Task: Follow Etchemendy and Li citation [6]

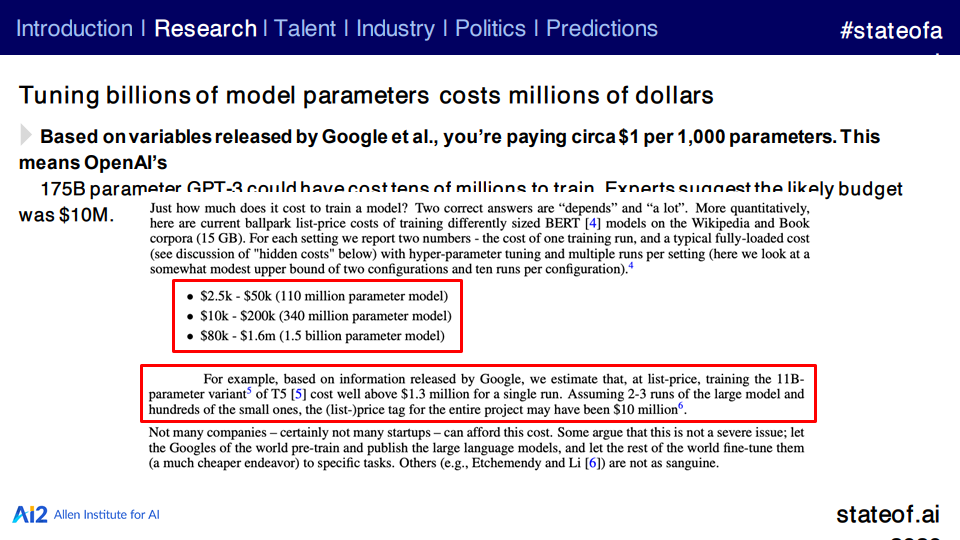Action: point(592,463)
